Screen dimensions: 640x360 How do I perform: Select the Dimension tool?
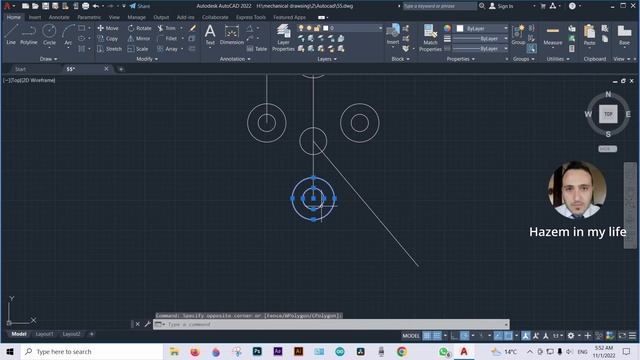[231, 34]
